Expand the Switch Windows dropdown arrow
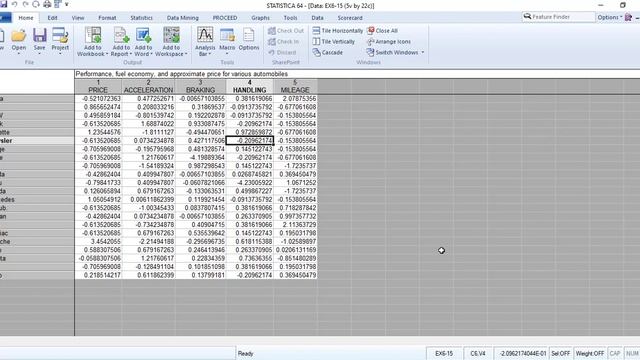Image resolution: width=640 pixels, height=360 pixels. (423, 53)
